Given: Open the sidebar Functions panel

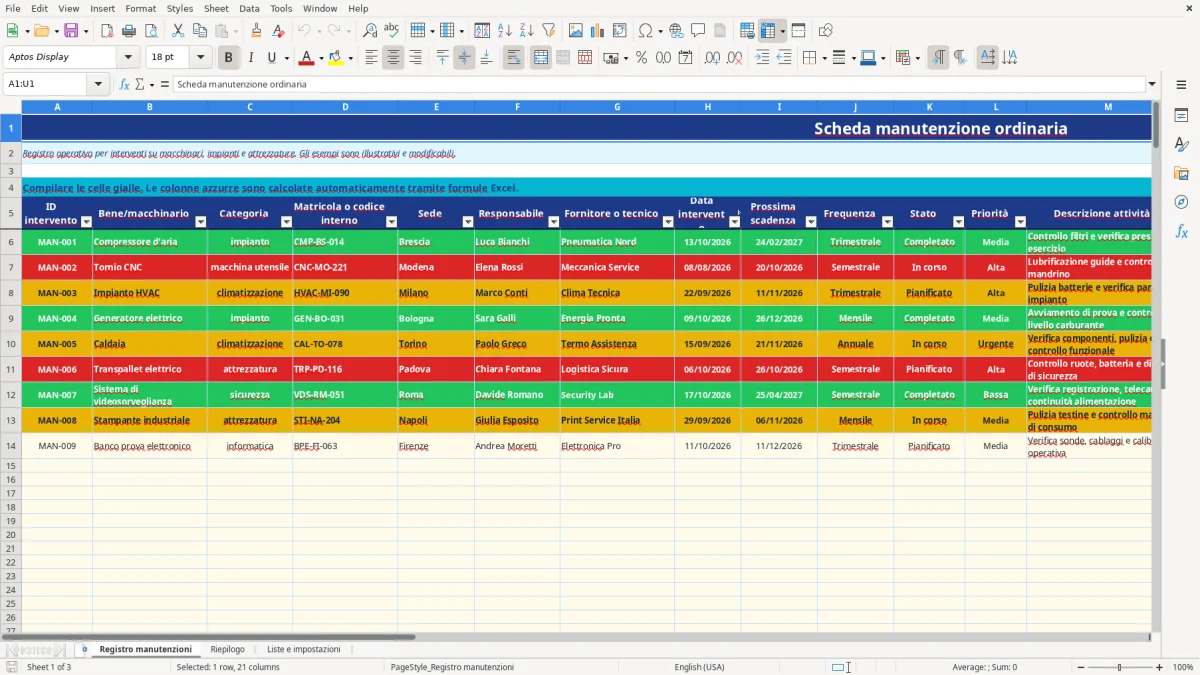Looking at the screenshot, I should [x=1181, y=231].
